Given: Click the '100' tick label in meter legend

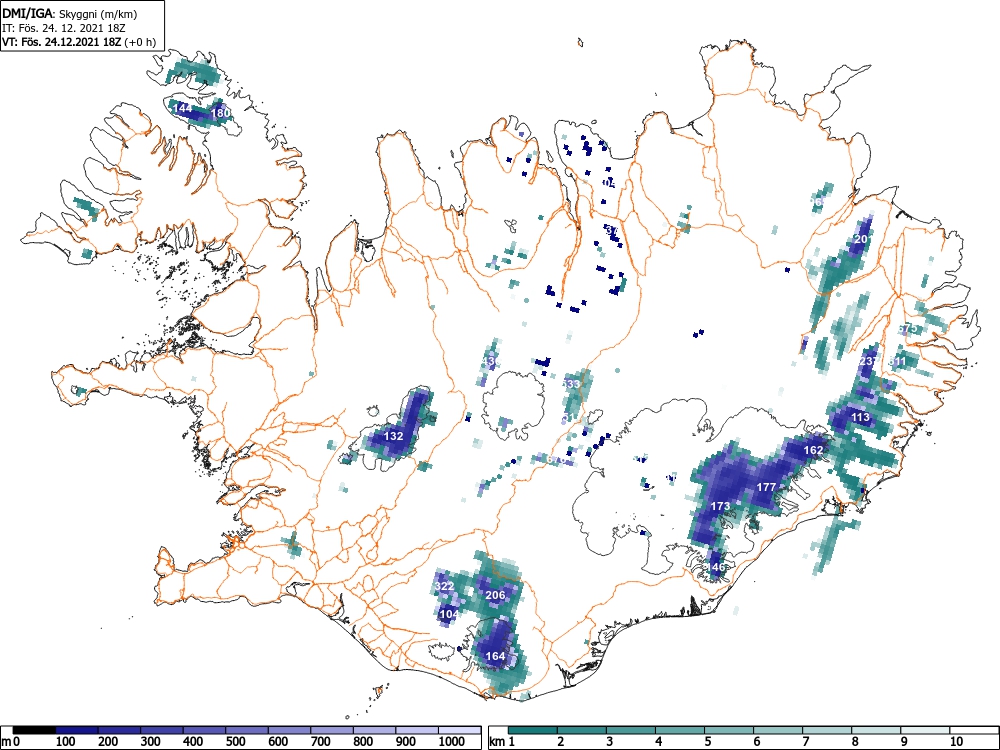Looking at the screenshot, I should 66,742.
